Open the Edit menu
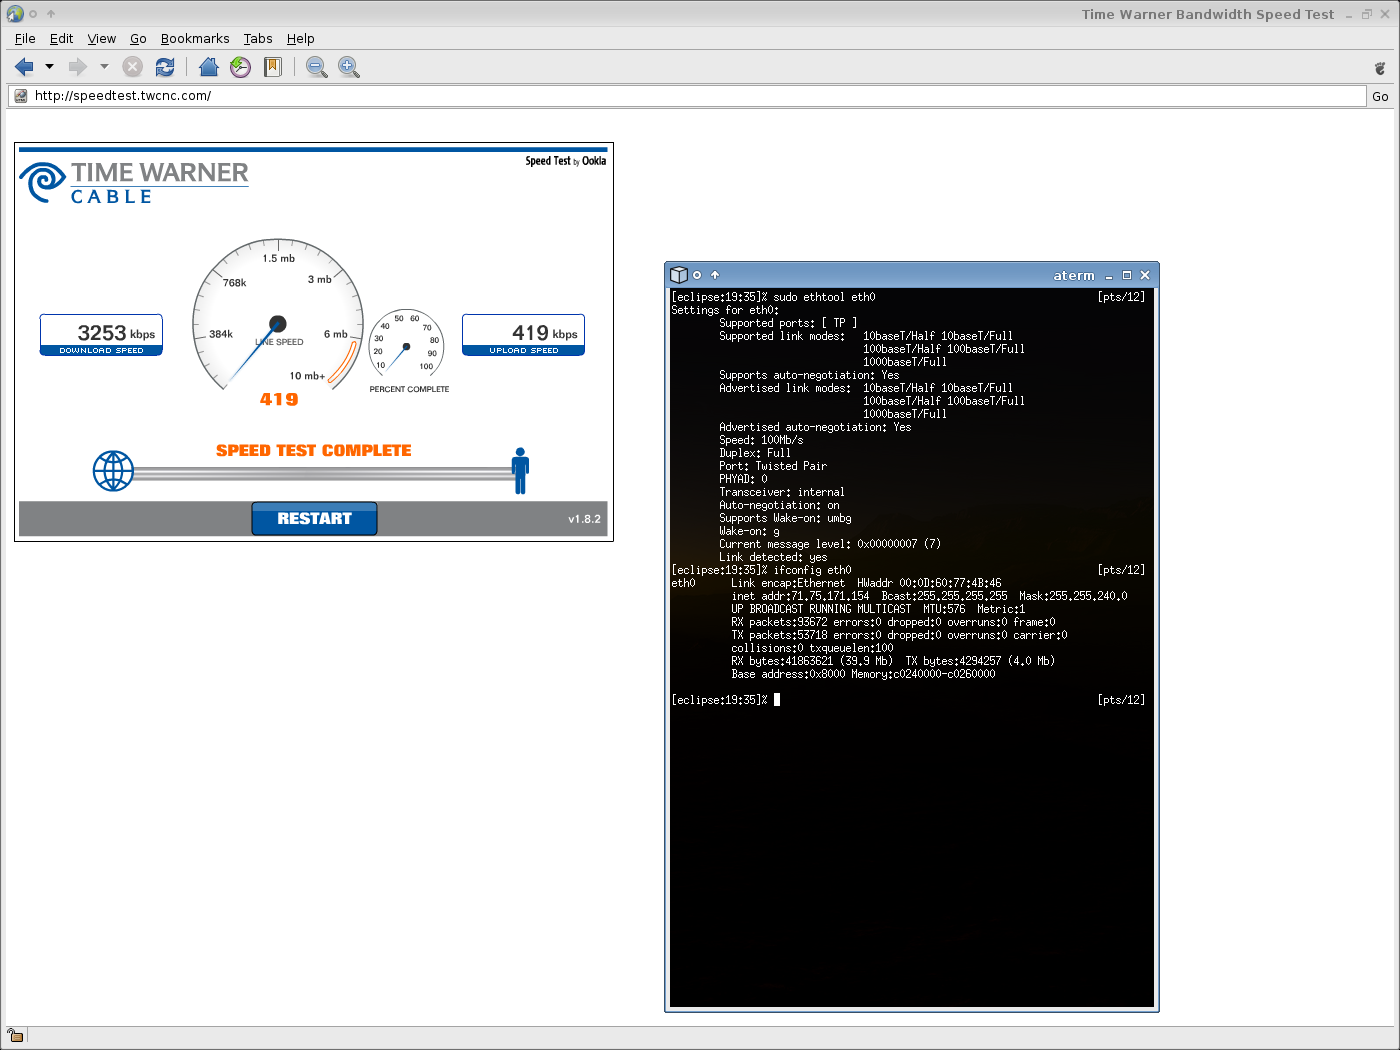This screenshot has width=1400, height=1050. point(61,38)
